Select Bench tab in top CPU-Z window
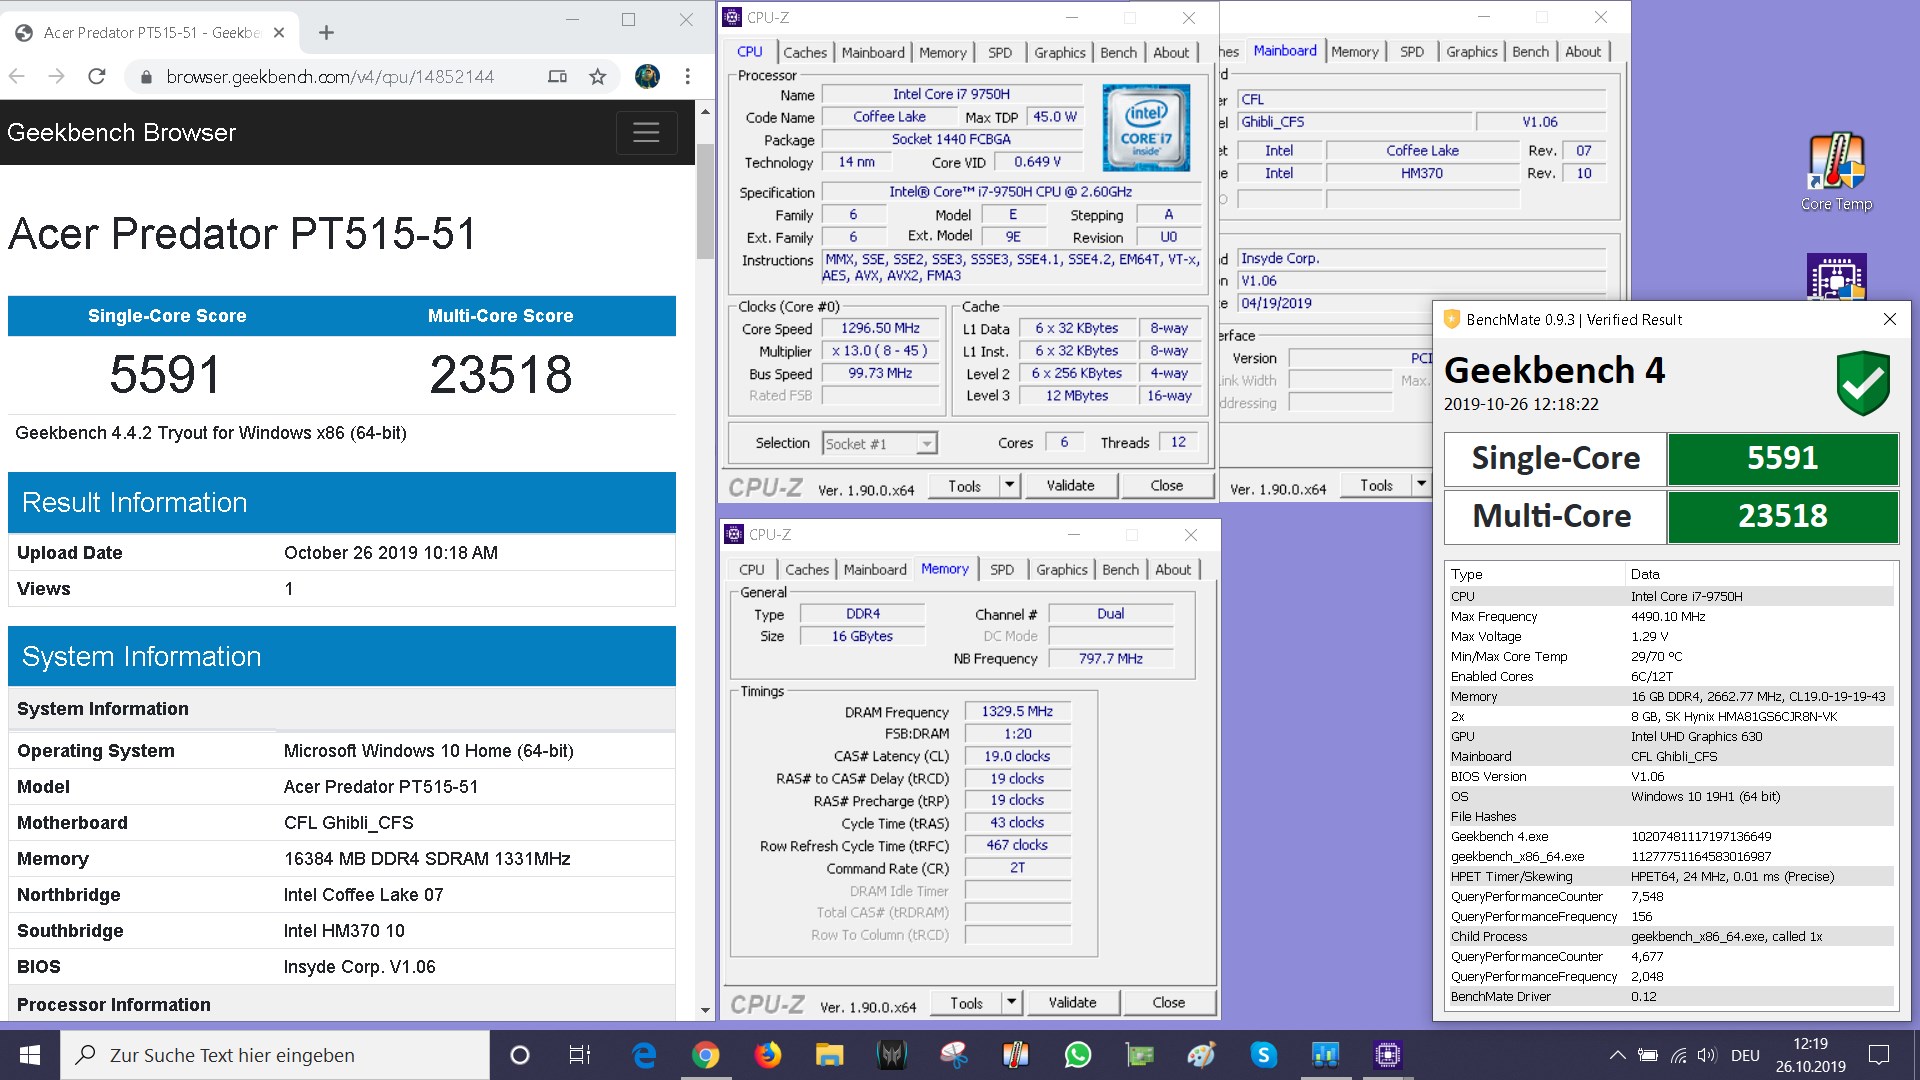 (x=1119, y=53)
